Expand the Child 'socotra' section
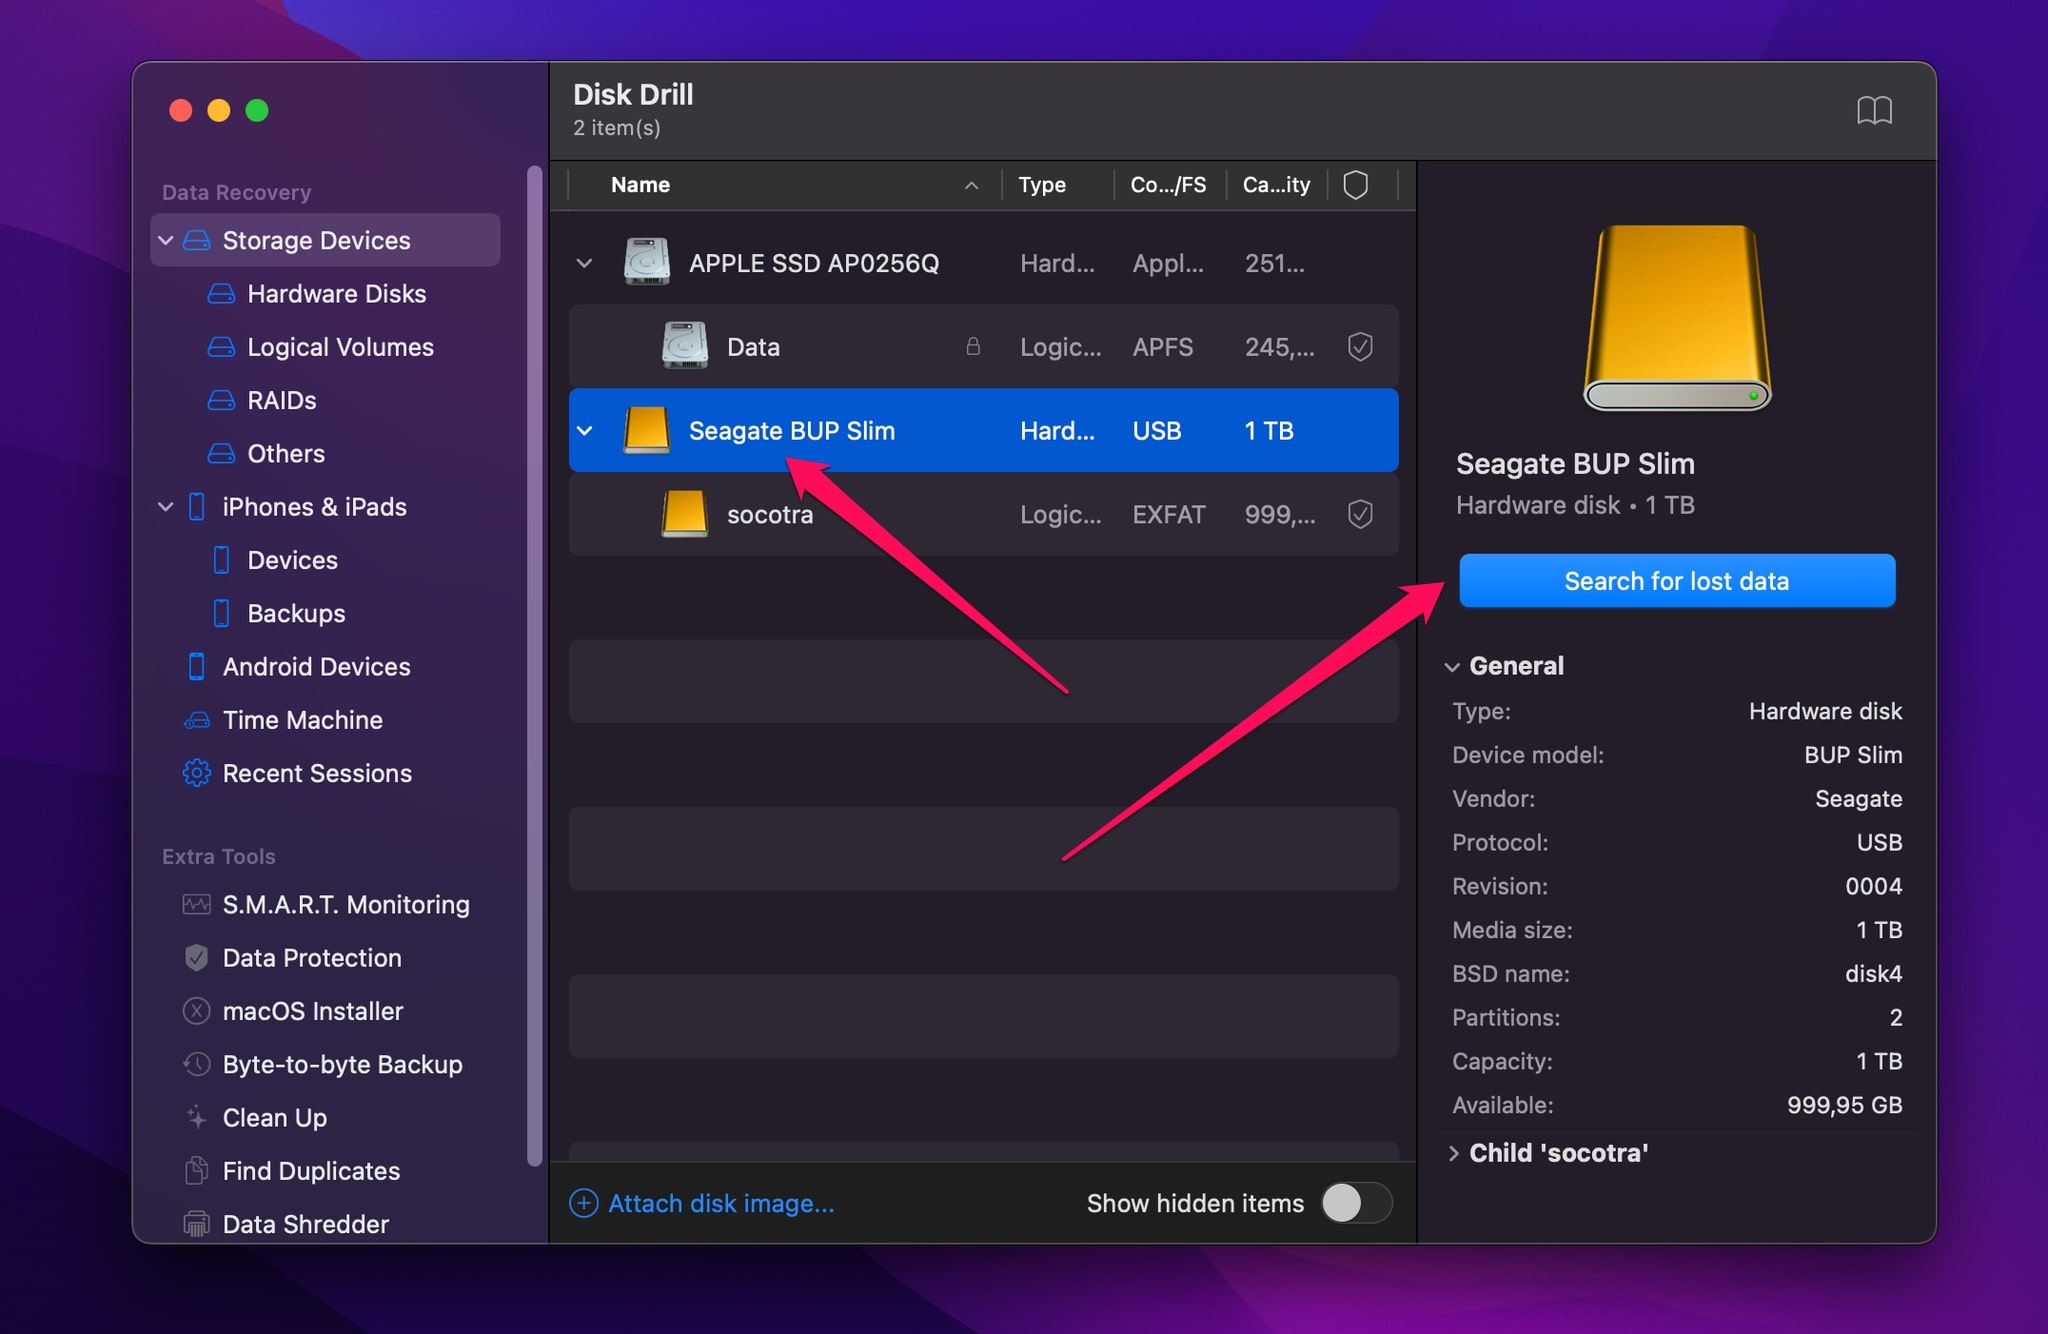This screenshot has height=1334, width=2048. tap(1455, 1152)
